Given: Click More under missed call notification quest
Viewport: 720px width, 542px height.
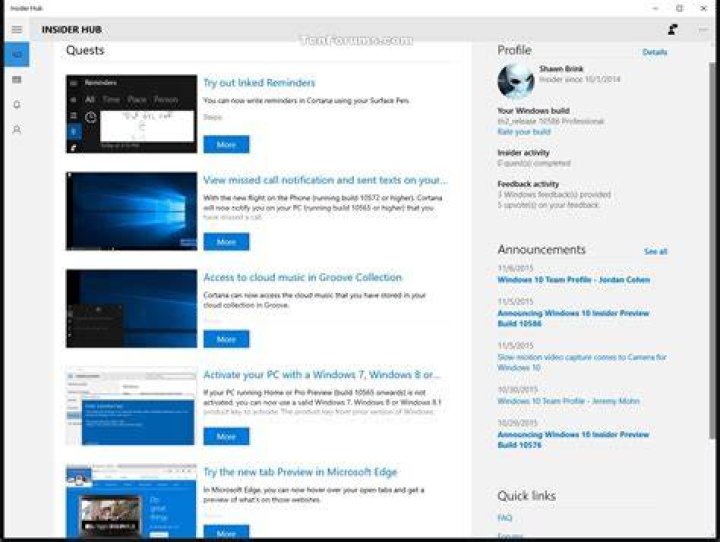Looking at the screenshot, I should tap(226, 242).
